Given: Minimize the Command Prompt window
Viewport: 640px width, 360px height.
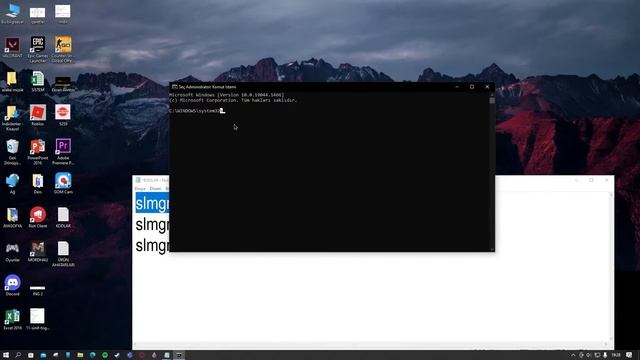Looking at the screenshot, I should pyautogui.click(x=457, y=87).
